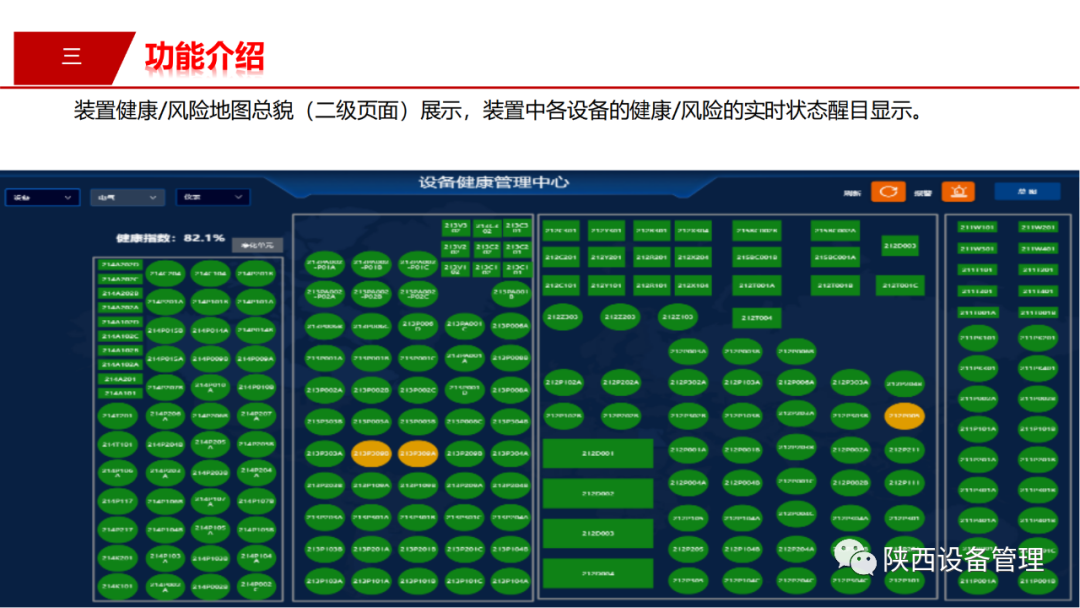The width and height of the screenshot is (1080, 608).
Task: Open the first filter dropdown labeled 设备
Action: pos(42,198)
